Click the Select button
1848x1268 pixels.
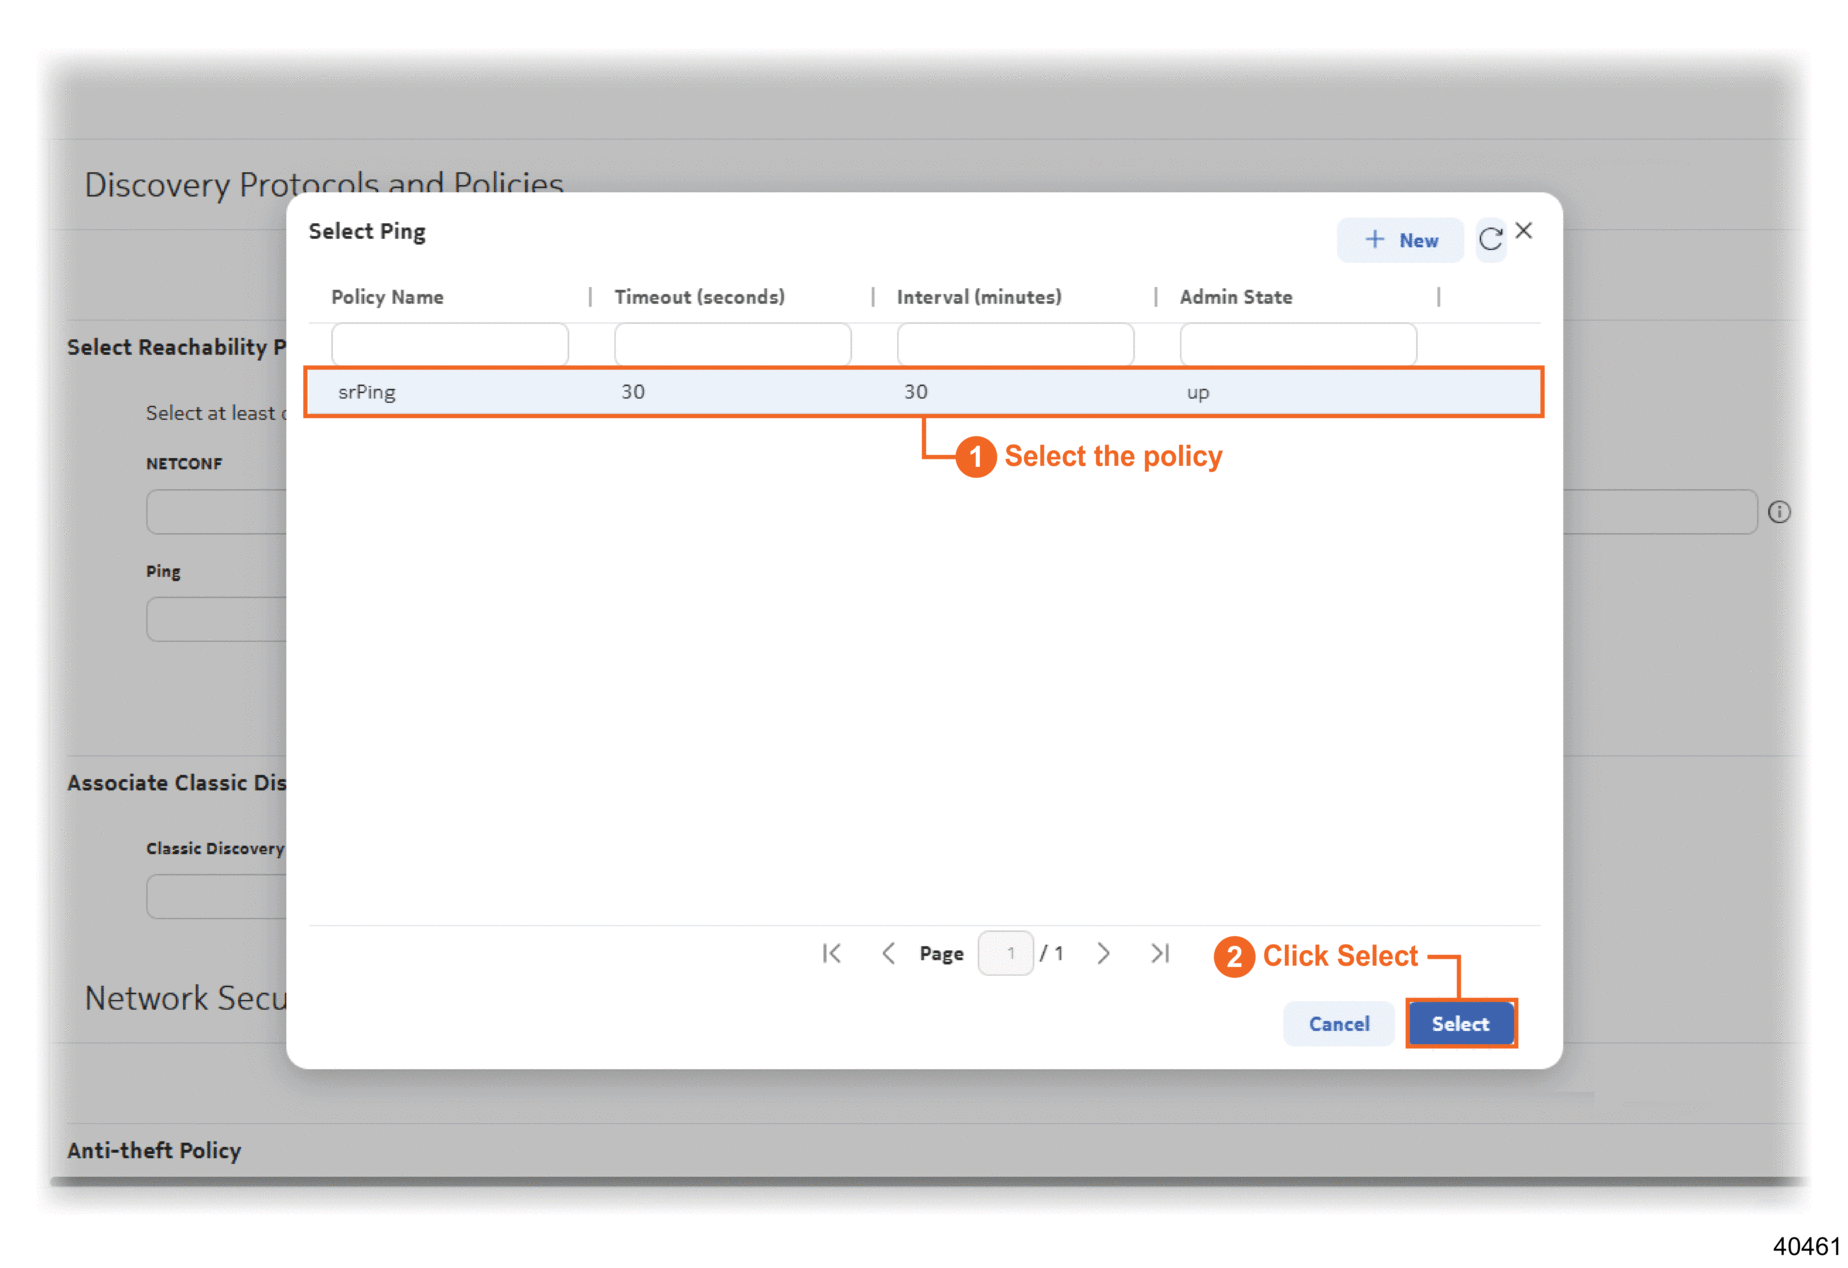tap(1460, 1024)
